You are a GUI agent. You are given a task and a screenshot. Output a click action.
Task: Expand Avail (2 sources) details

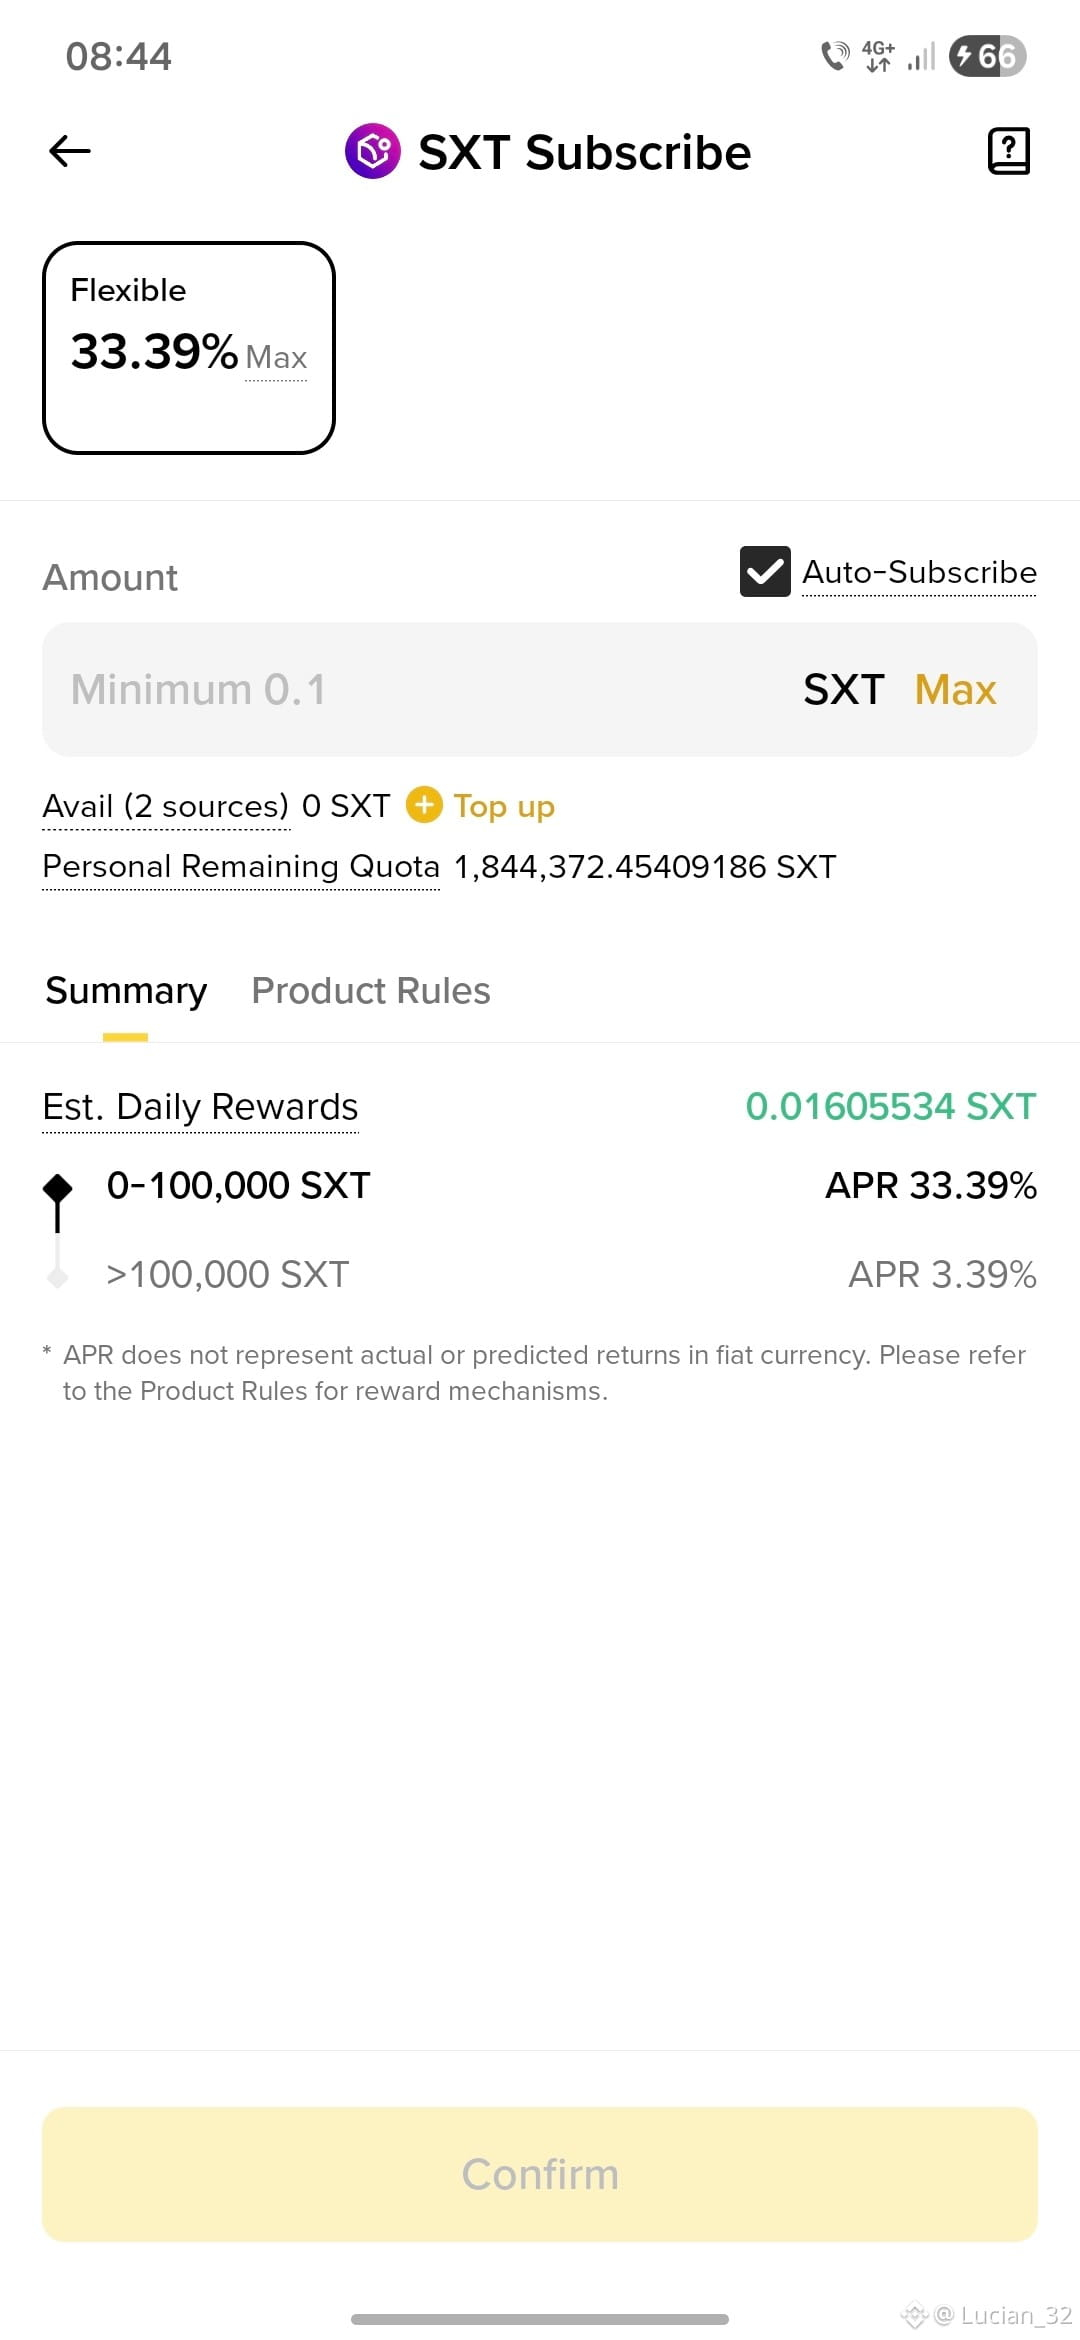coord(166,806)
